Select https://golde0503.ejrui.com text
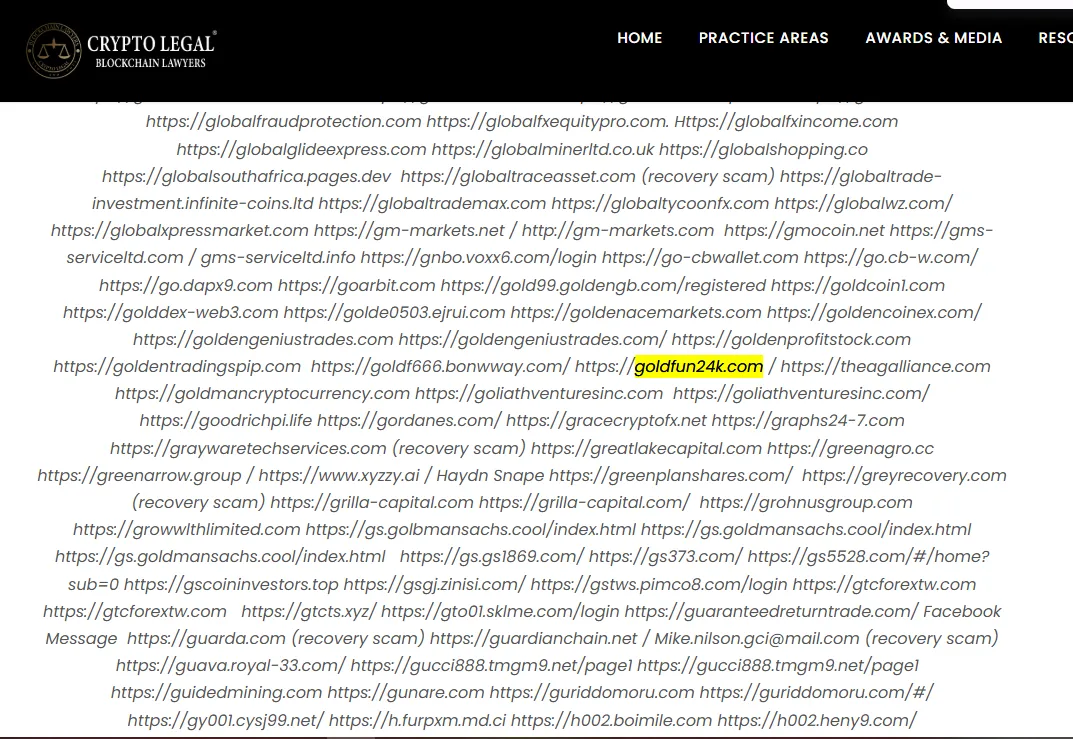 (394, 312)
